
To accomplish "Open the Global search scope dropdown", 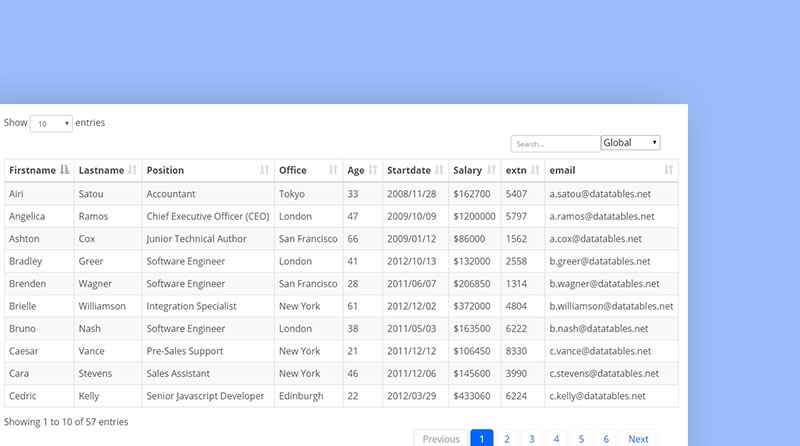I will tap(631, 142).
